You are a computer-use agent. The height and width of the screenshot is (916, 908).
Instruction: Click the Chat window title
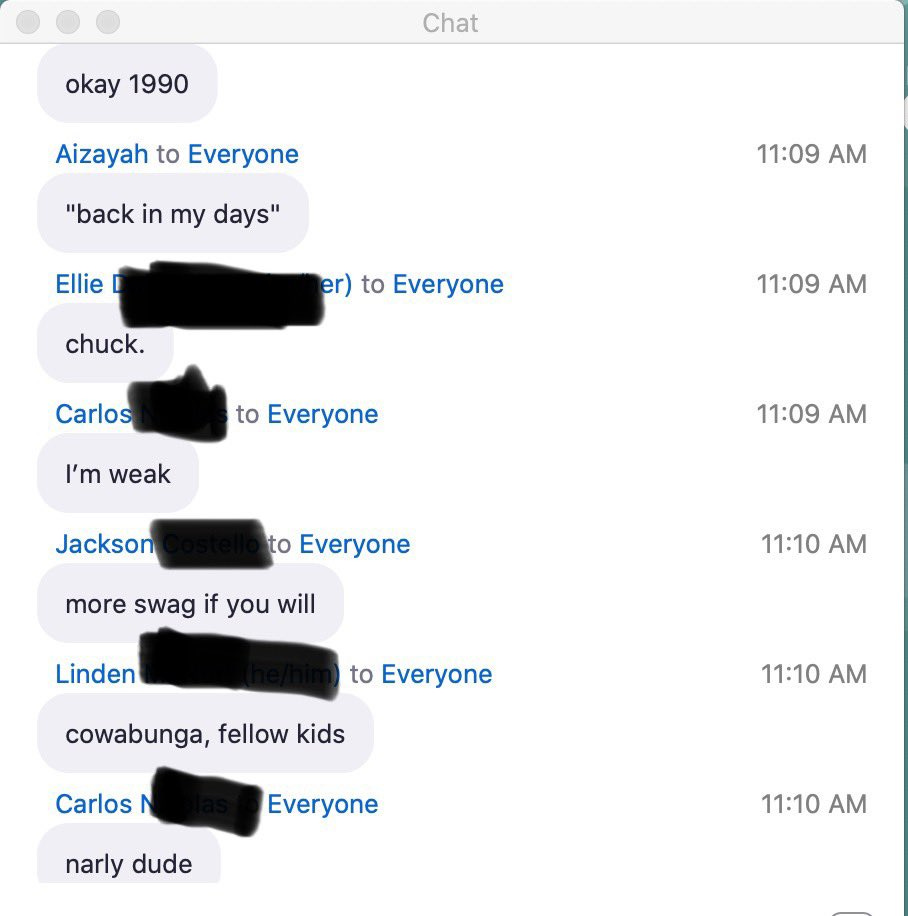tap(450, 23)
